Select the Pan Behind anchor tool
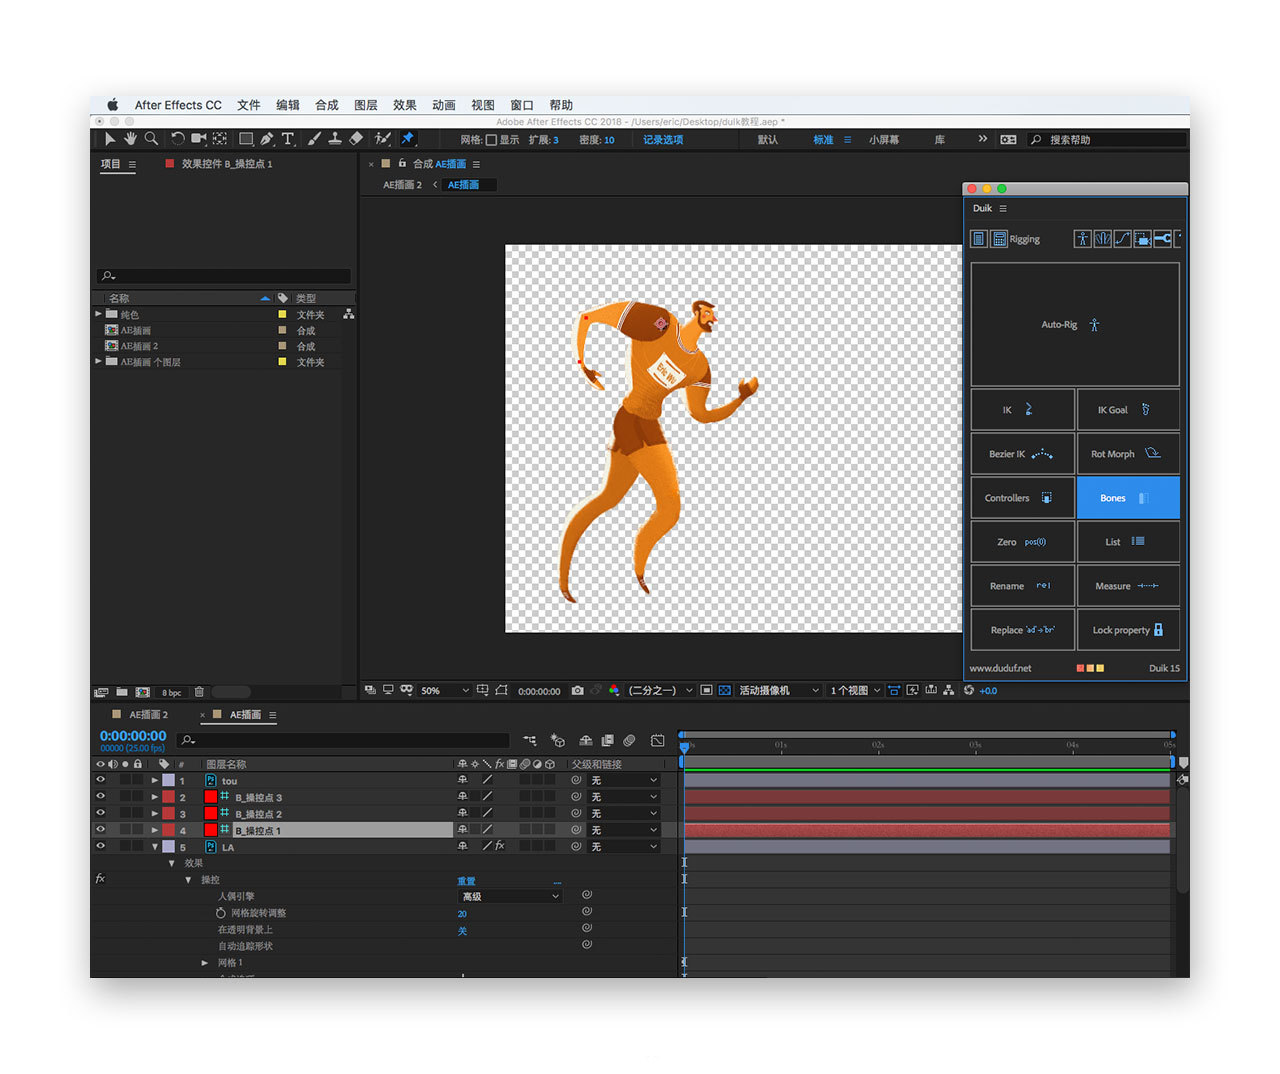 point(219,139)
